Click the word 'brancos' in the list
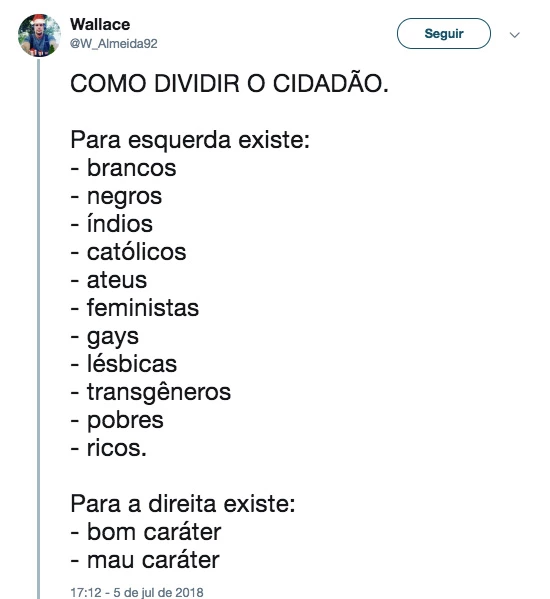Image resolution: width=550 pixels, height=599 pixels. coord(131,168)
